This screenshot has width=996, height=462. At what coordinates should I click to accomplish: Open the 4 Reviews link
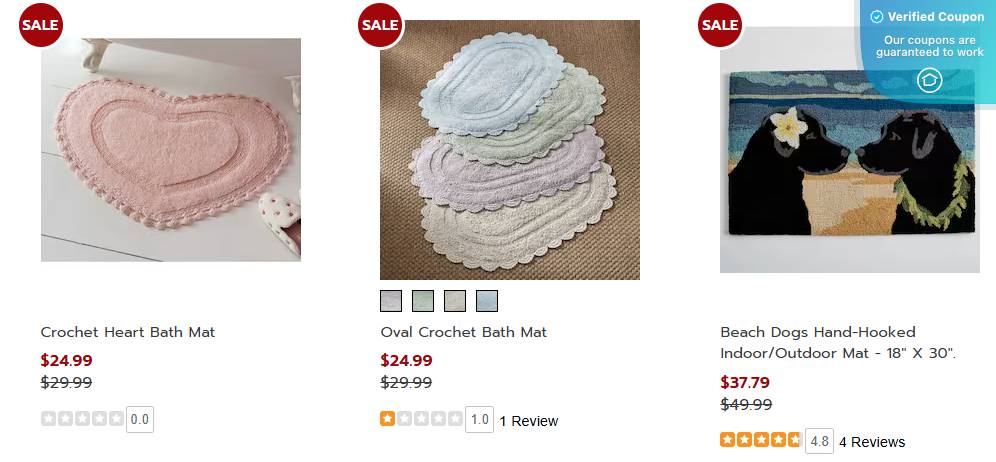point(872,442)
